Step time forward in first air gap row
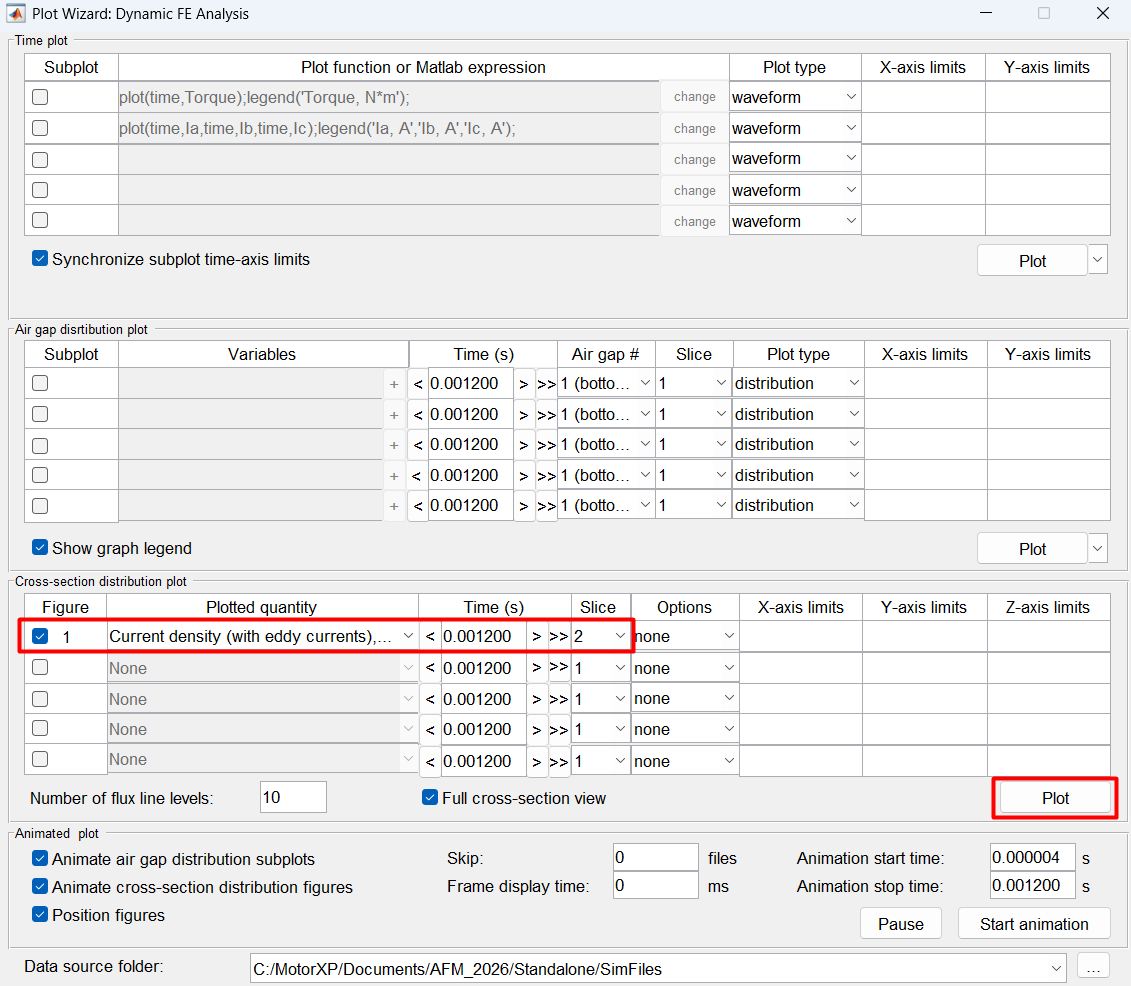Viewport: 1131px width, 986px height. pos(524,384)
